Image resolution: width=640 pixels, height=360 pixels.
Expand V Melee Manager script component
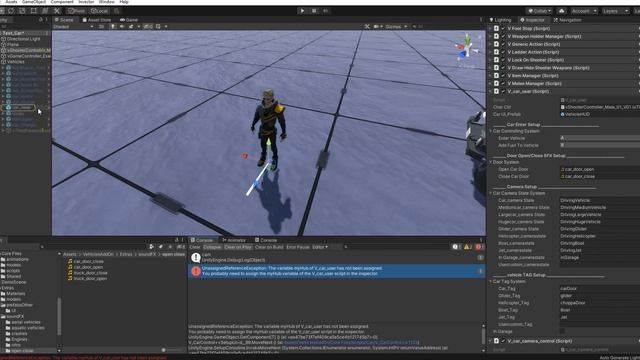pos(490,84)
